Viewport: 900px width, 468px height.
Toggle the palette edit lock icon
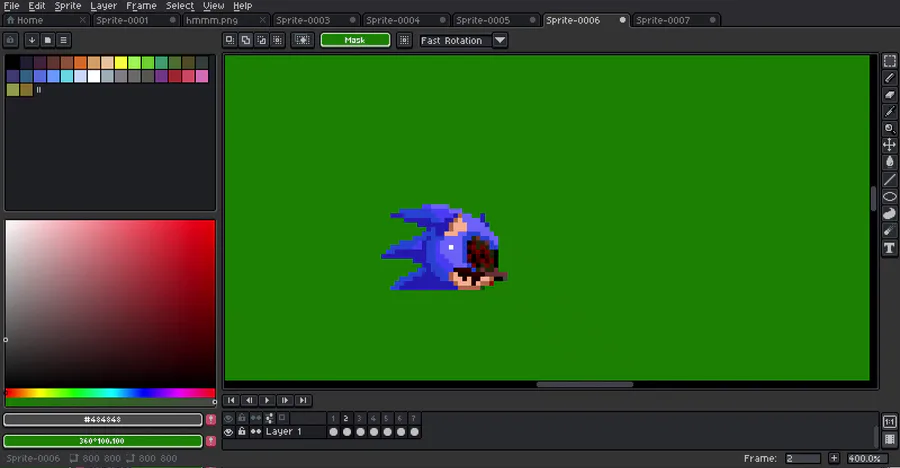pyautogui.click(x=11, y=40)
